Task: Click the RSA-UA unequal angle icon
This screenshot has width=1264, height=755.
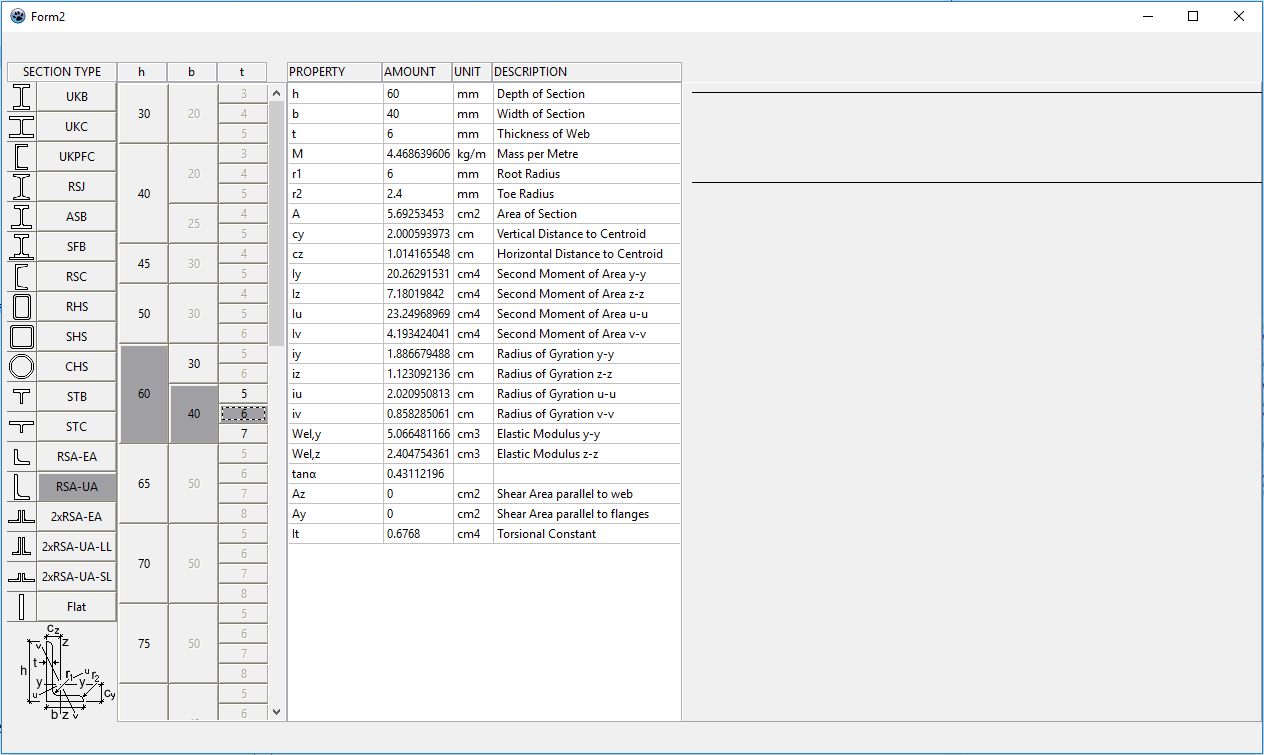Action: click(x=22, y=487)
